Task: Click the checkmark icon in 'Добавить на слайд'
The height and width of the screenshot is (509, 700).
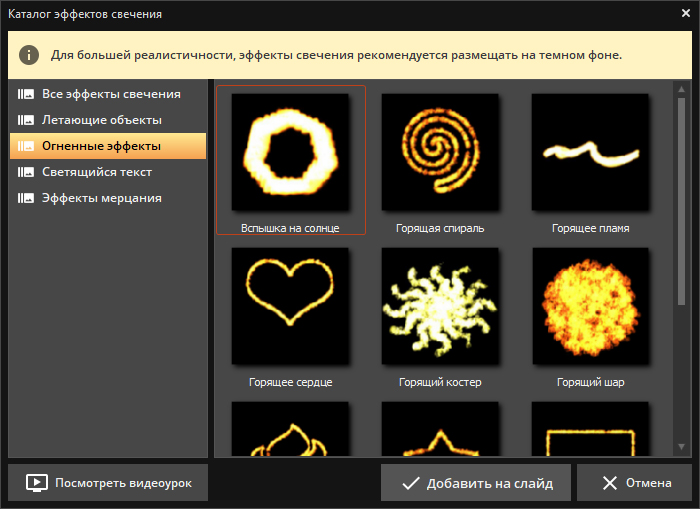Action: [411, 483]
